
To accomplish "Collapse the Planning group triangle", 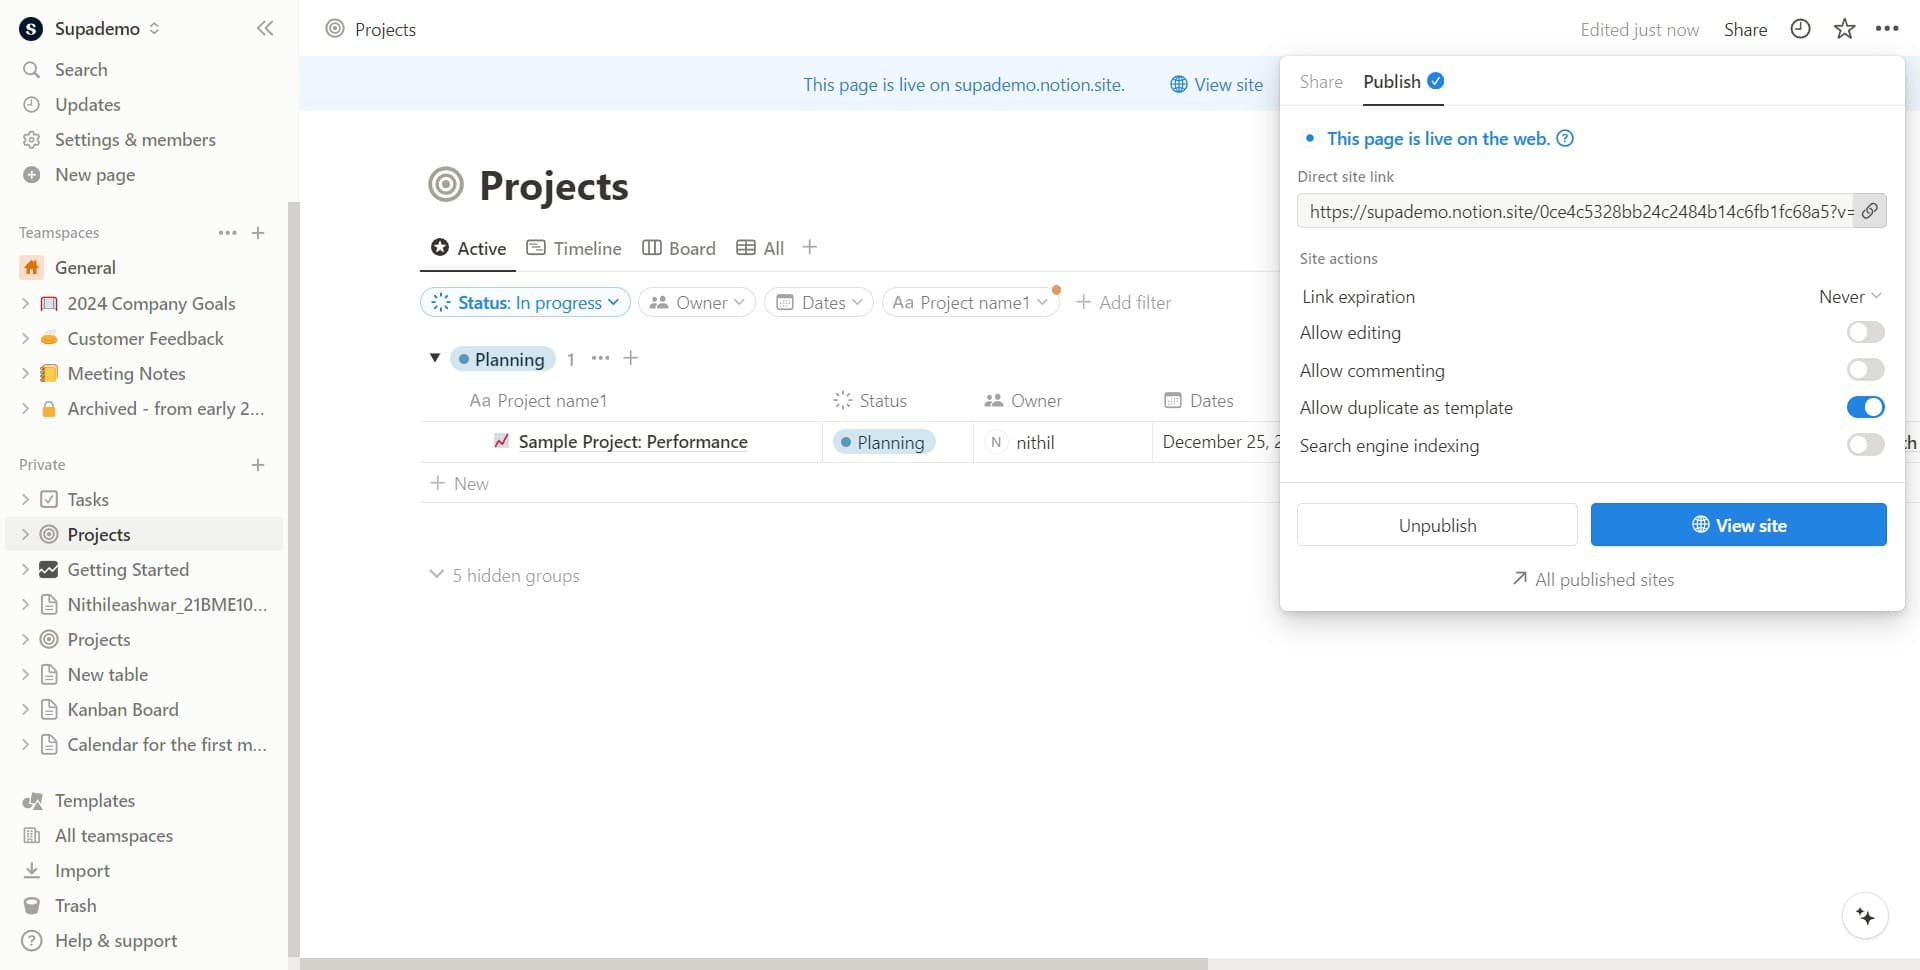I will (x=435, y=357).
